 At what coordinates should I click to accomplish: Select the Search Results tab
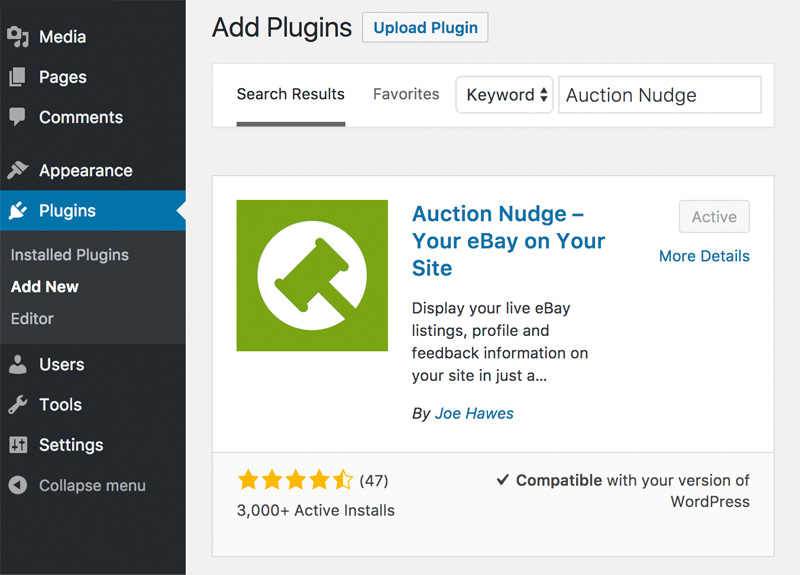(291, 94)
